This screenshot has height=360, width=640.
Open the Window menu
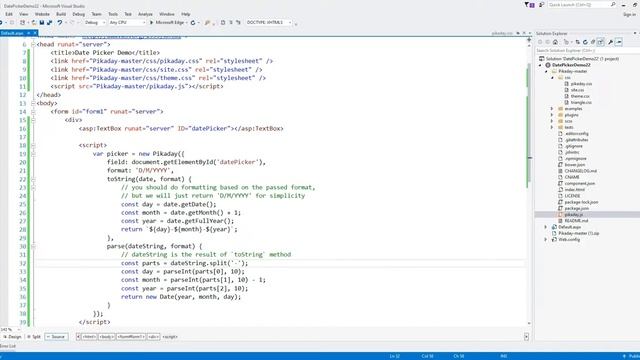(x=167, y=14)
